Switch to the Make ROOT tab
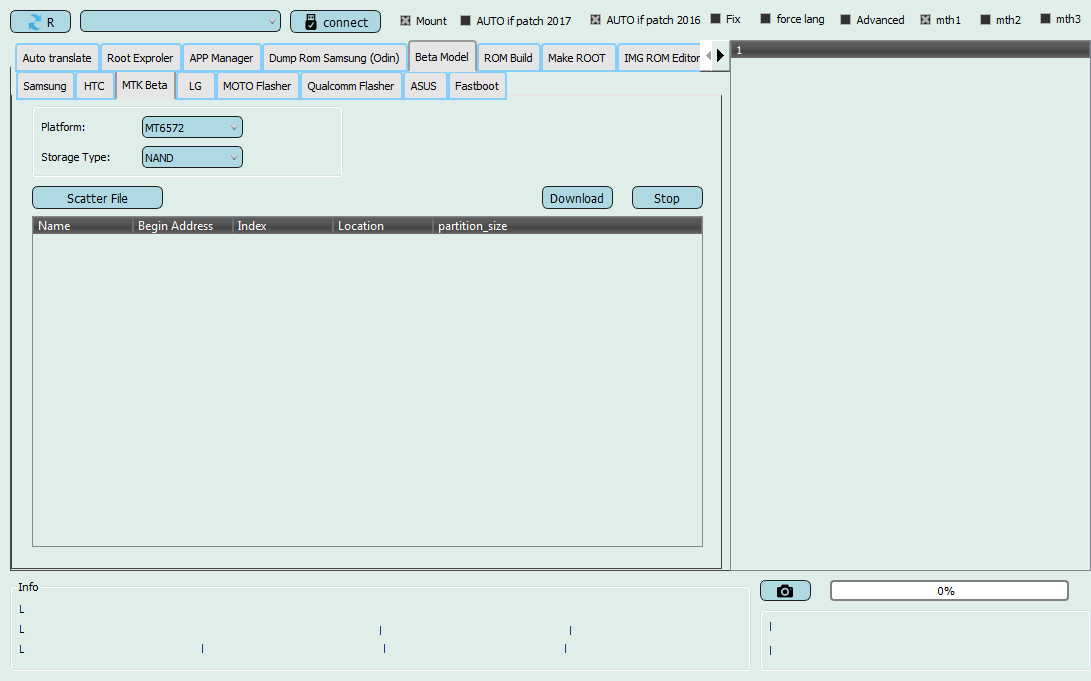Screen dimensions: 1091x681 [x=576, y=58]
